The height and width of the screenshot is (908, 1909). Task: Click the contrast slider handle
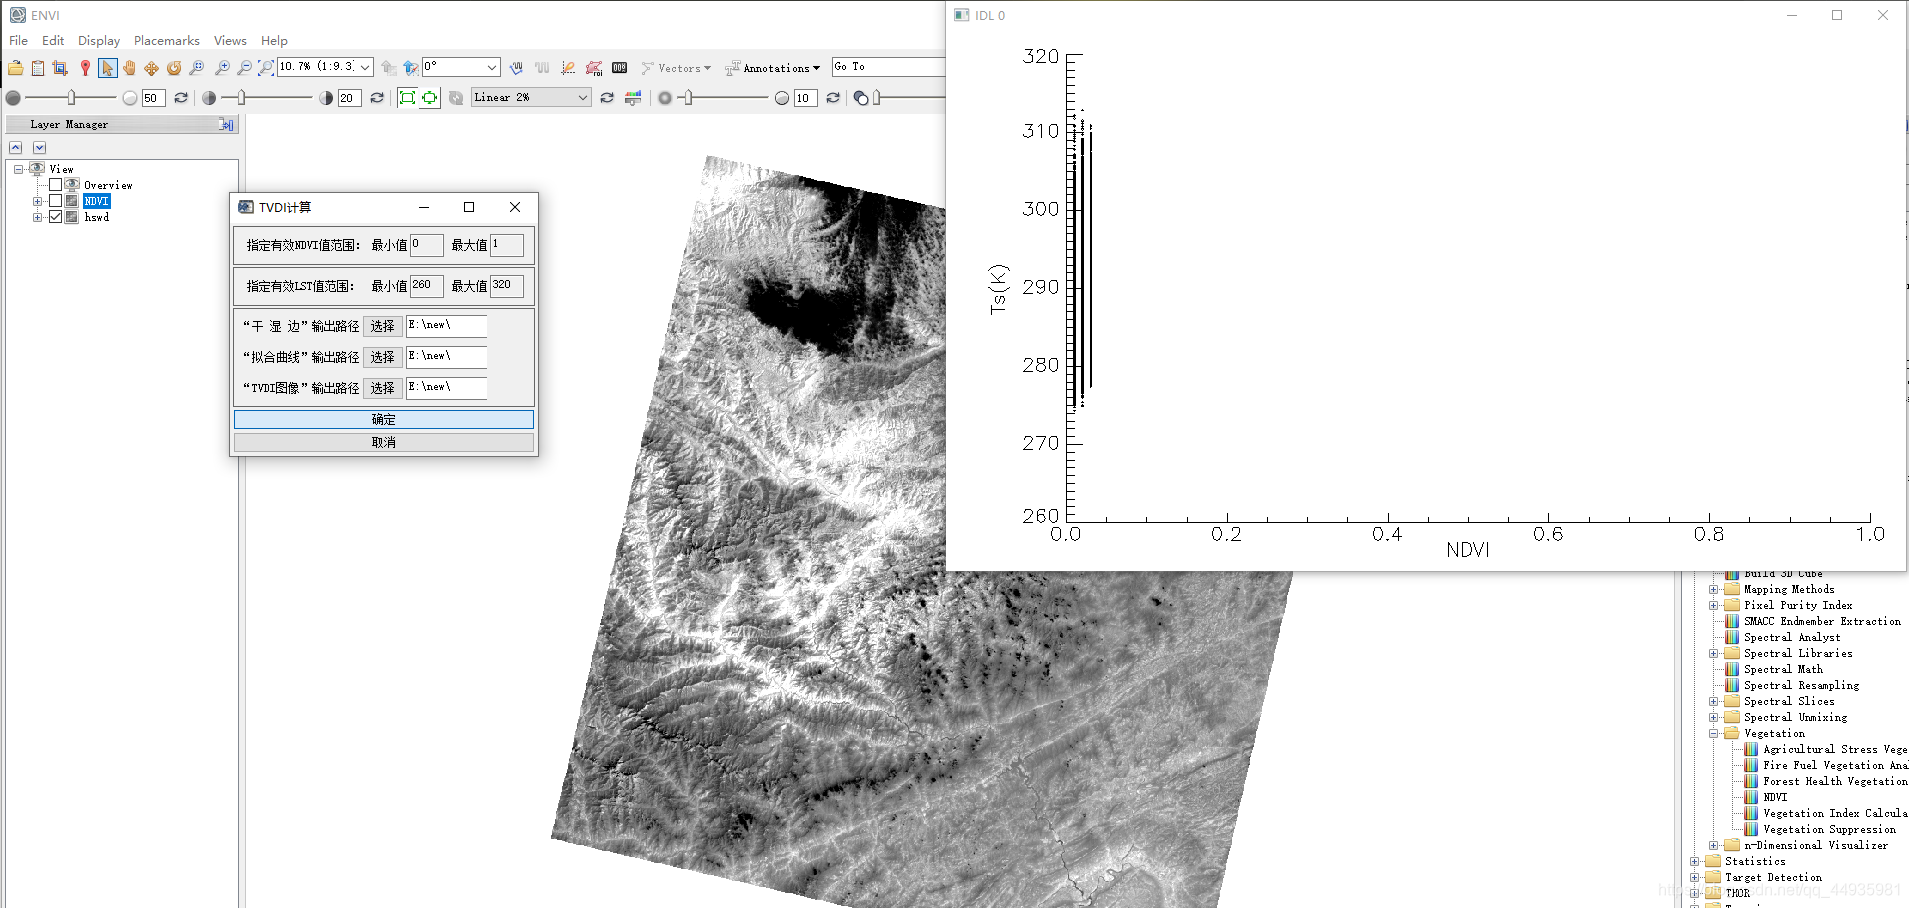pos(241,97)
